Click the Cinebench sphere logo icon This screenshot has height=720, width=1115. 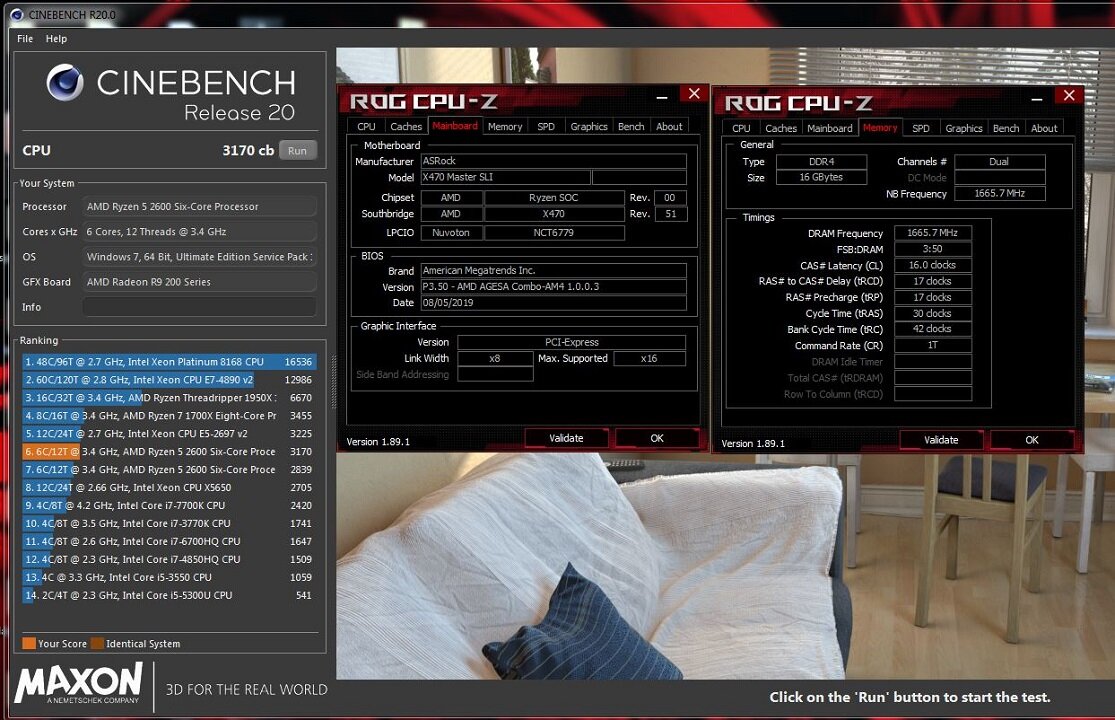[65, 82]
